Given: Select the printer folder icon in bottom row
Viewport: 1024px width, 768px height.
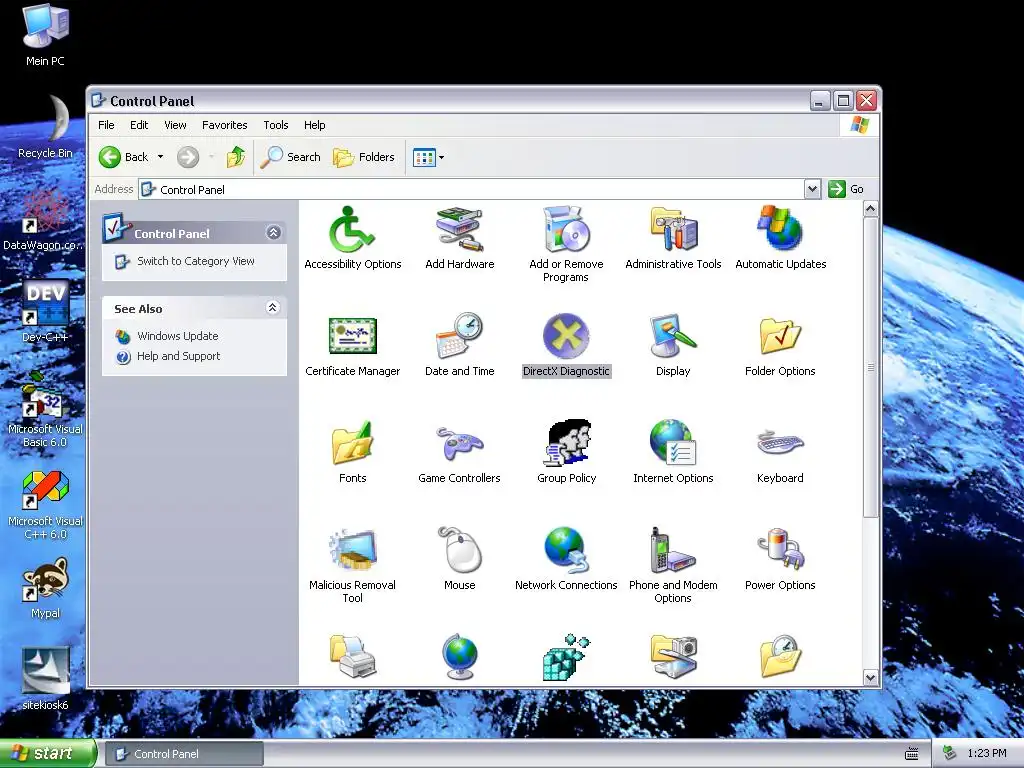Looking at the screenshot, I should click(352, 657).
